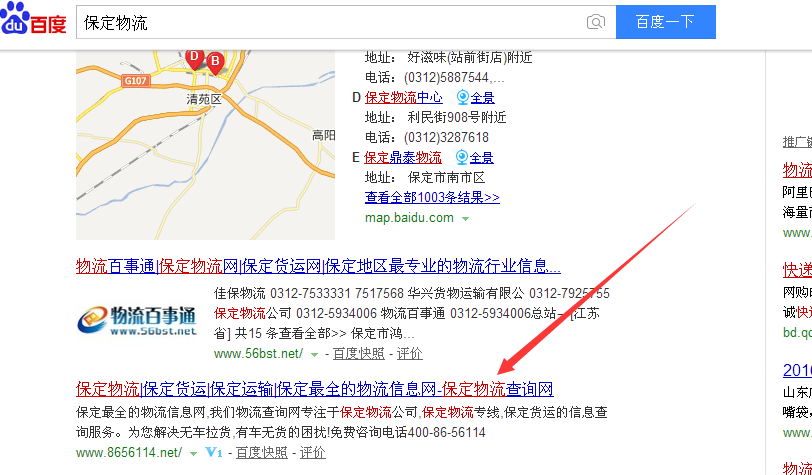812x475 pixels.
Task: Open 评价 for 8656114.net result
Action: pos(313,453)
